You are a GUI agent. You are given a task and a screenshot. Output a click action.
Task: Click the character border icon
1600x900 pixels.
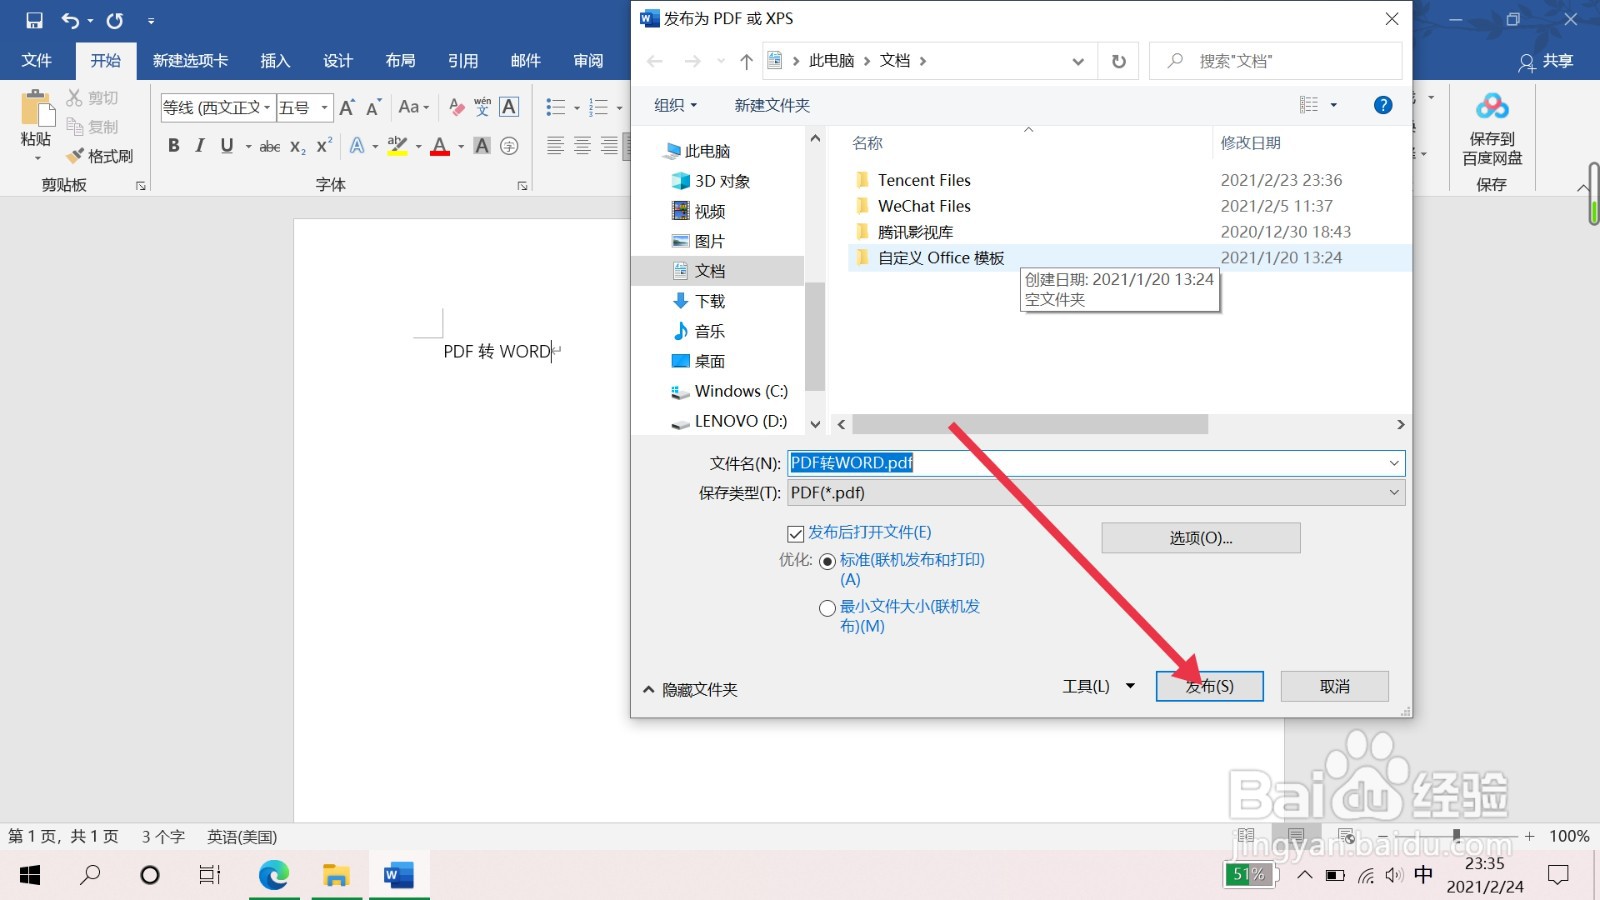tap(509, 107)
